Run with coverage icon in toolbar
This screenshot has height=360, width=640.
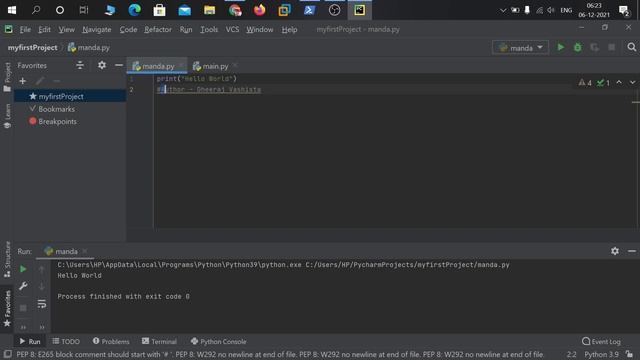pyautogui.click(x=594, y=48)
